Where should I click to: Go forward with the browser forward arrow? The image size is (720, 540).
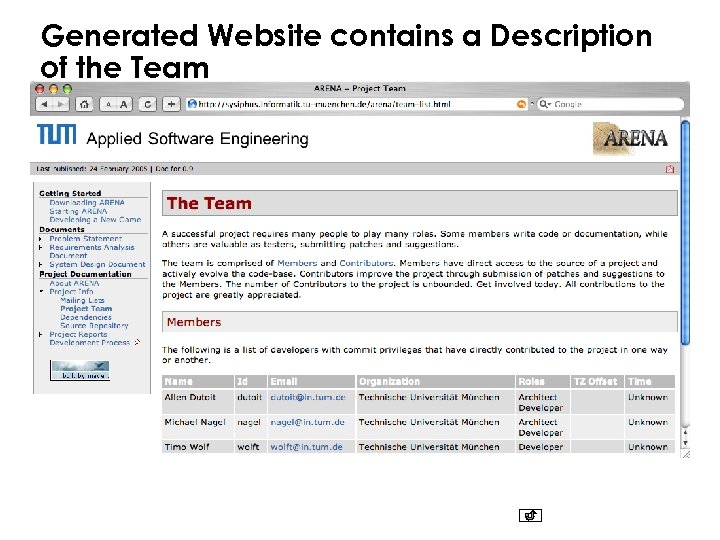pyautogui.click(x=61, y=104)
